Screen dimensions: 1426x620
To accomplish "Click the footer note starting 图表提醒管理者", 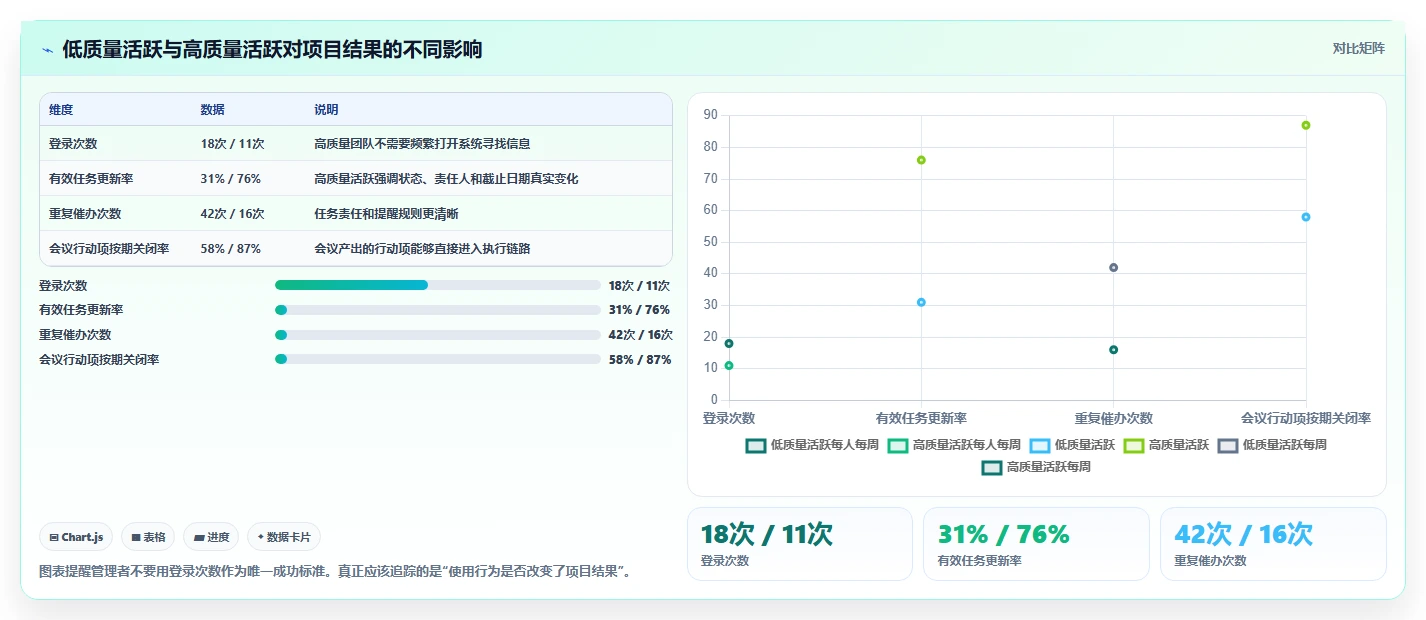I will (x=335, y=572).
